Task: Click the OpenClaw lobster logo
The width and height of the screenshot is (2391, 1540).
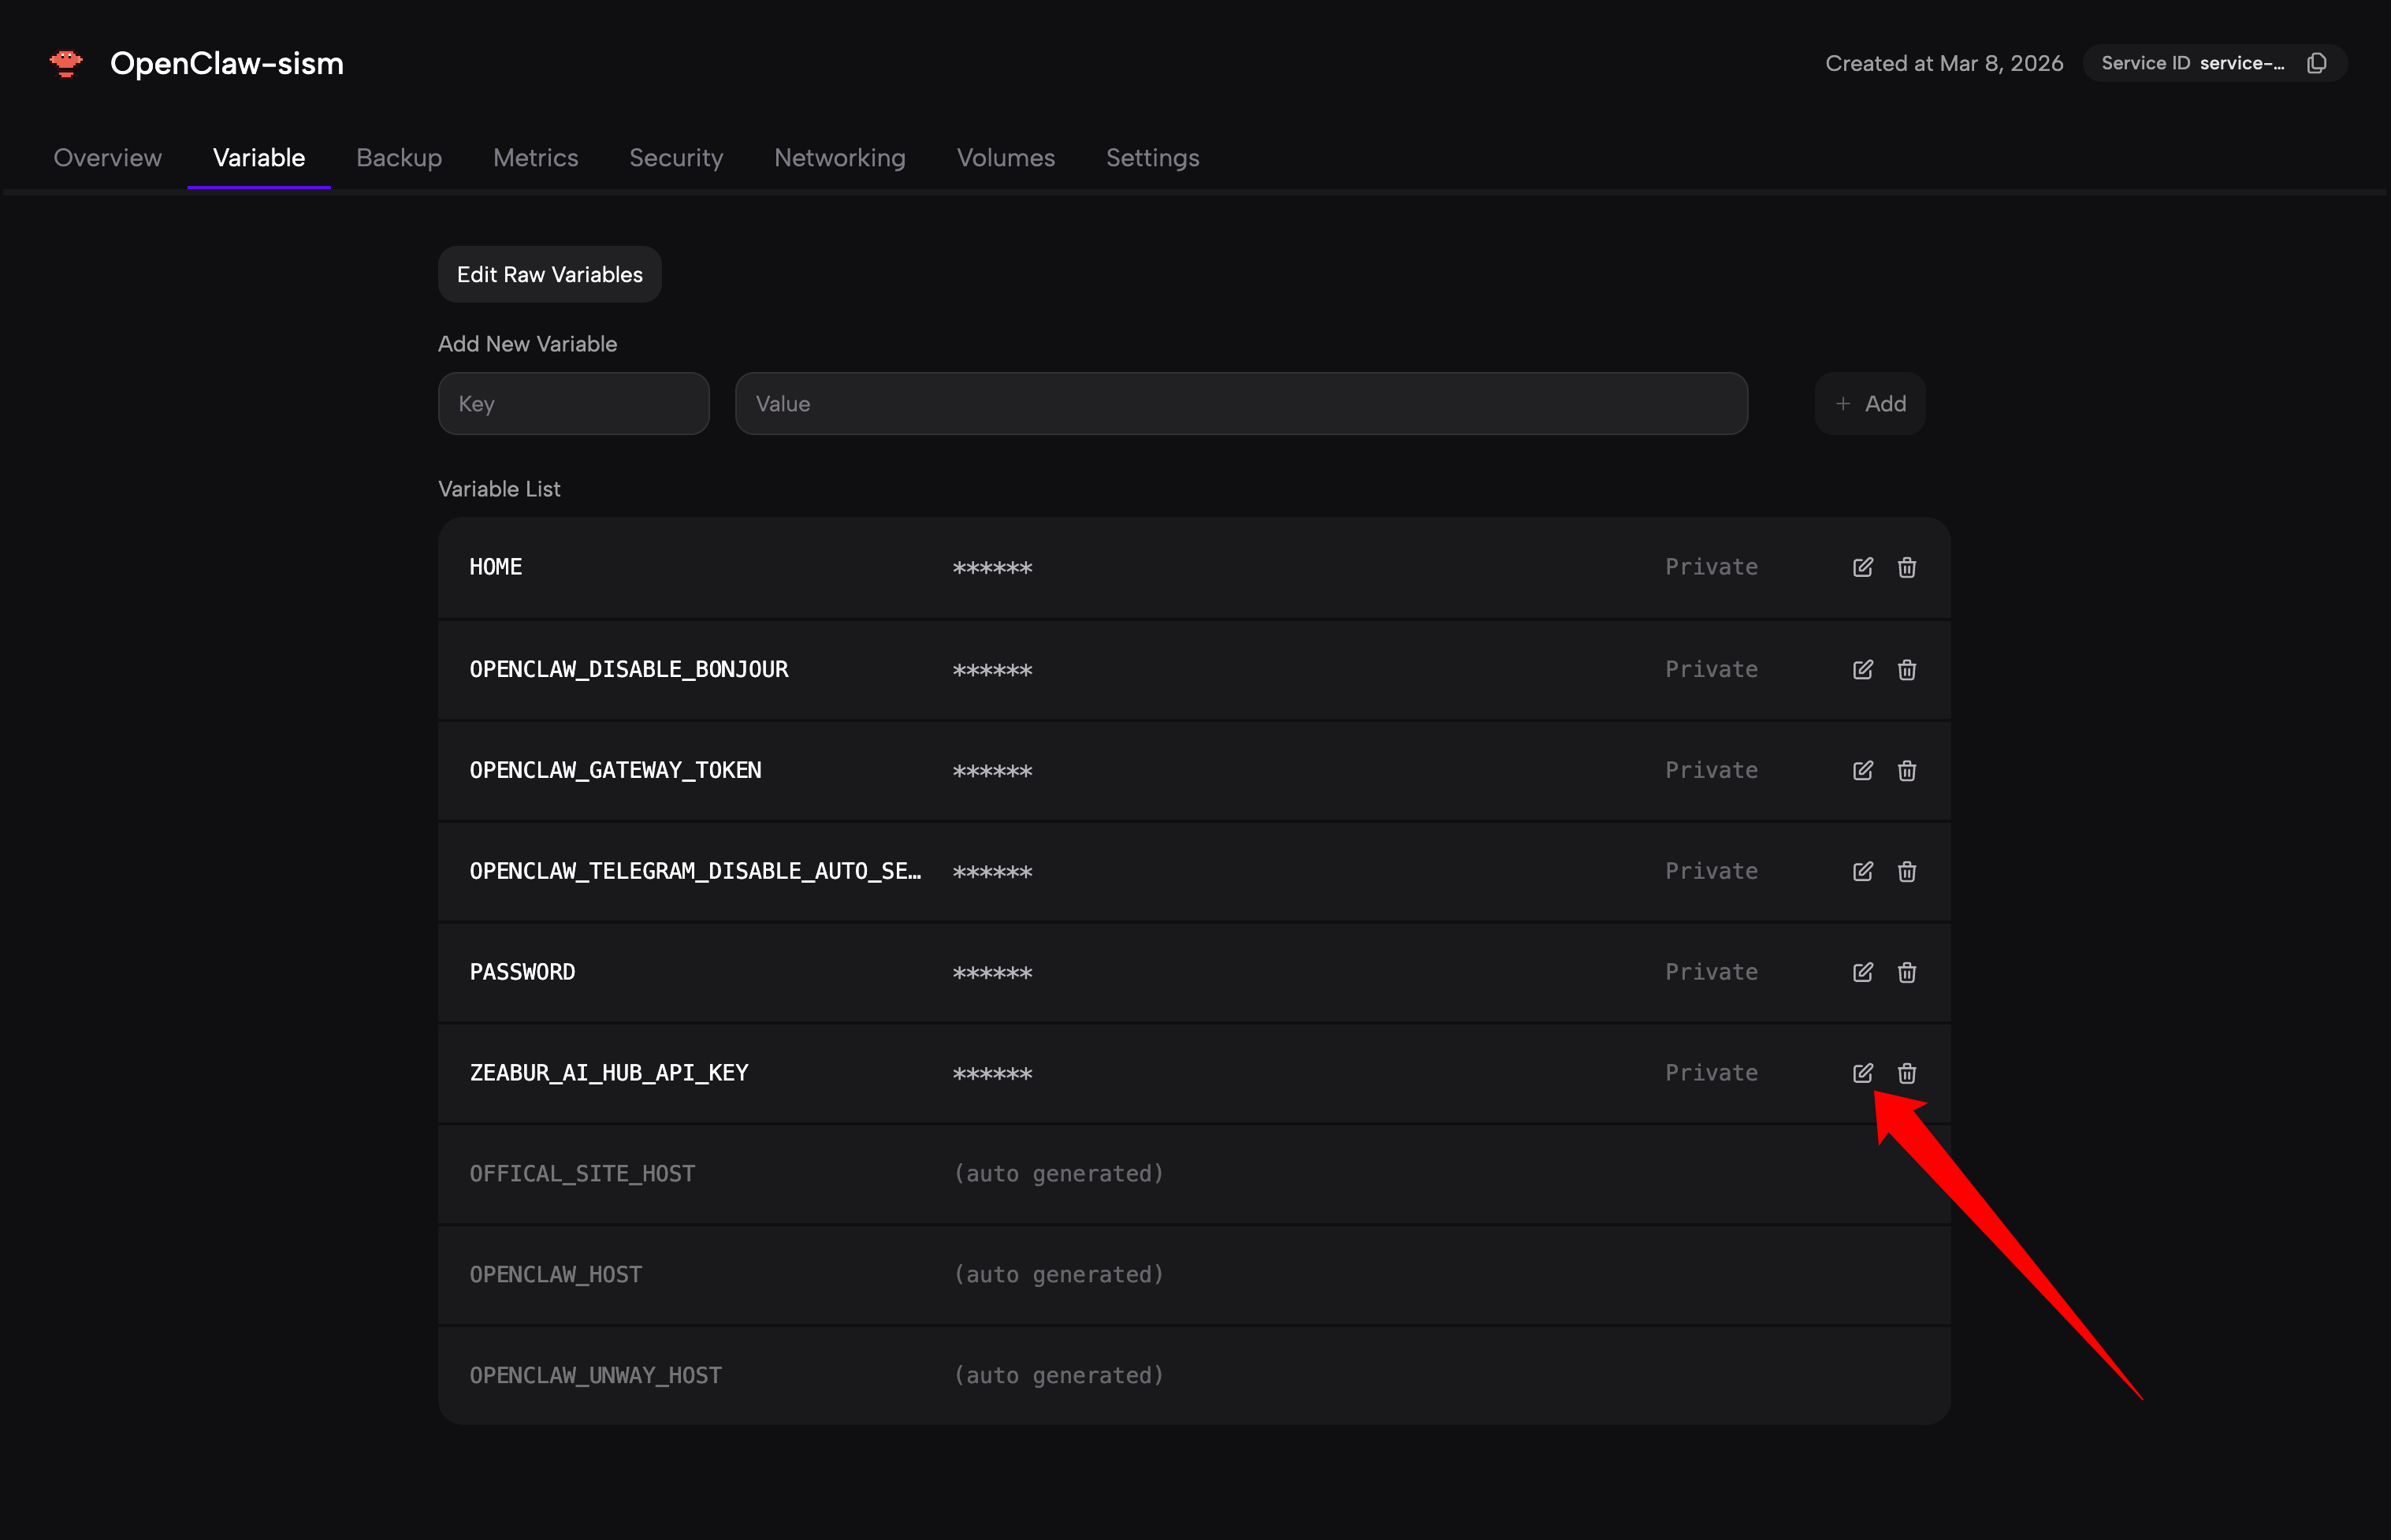Action: tap(66, 63)
